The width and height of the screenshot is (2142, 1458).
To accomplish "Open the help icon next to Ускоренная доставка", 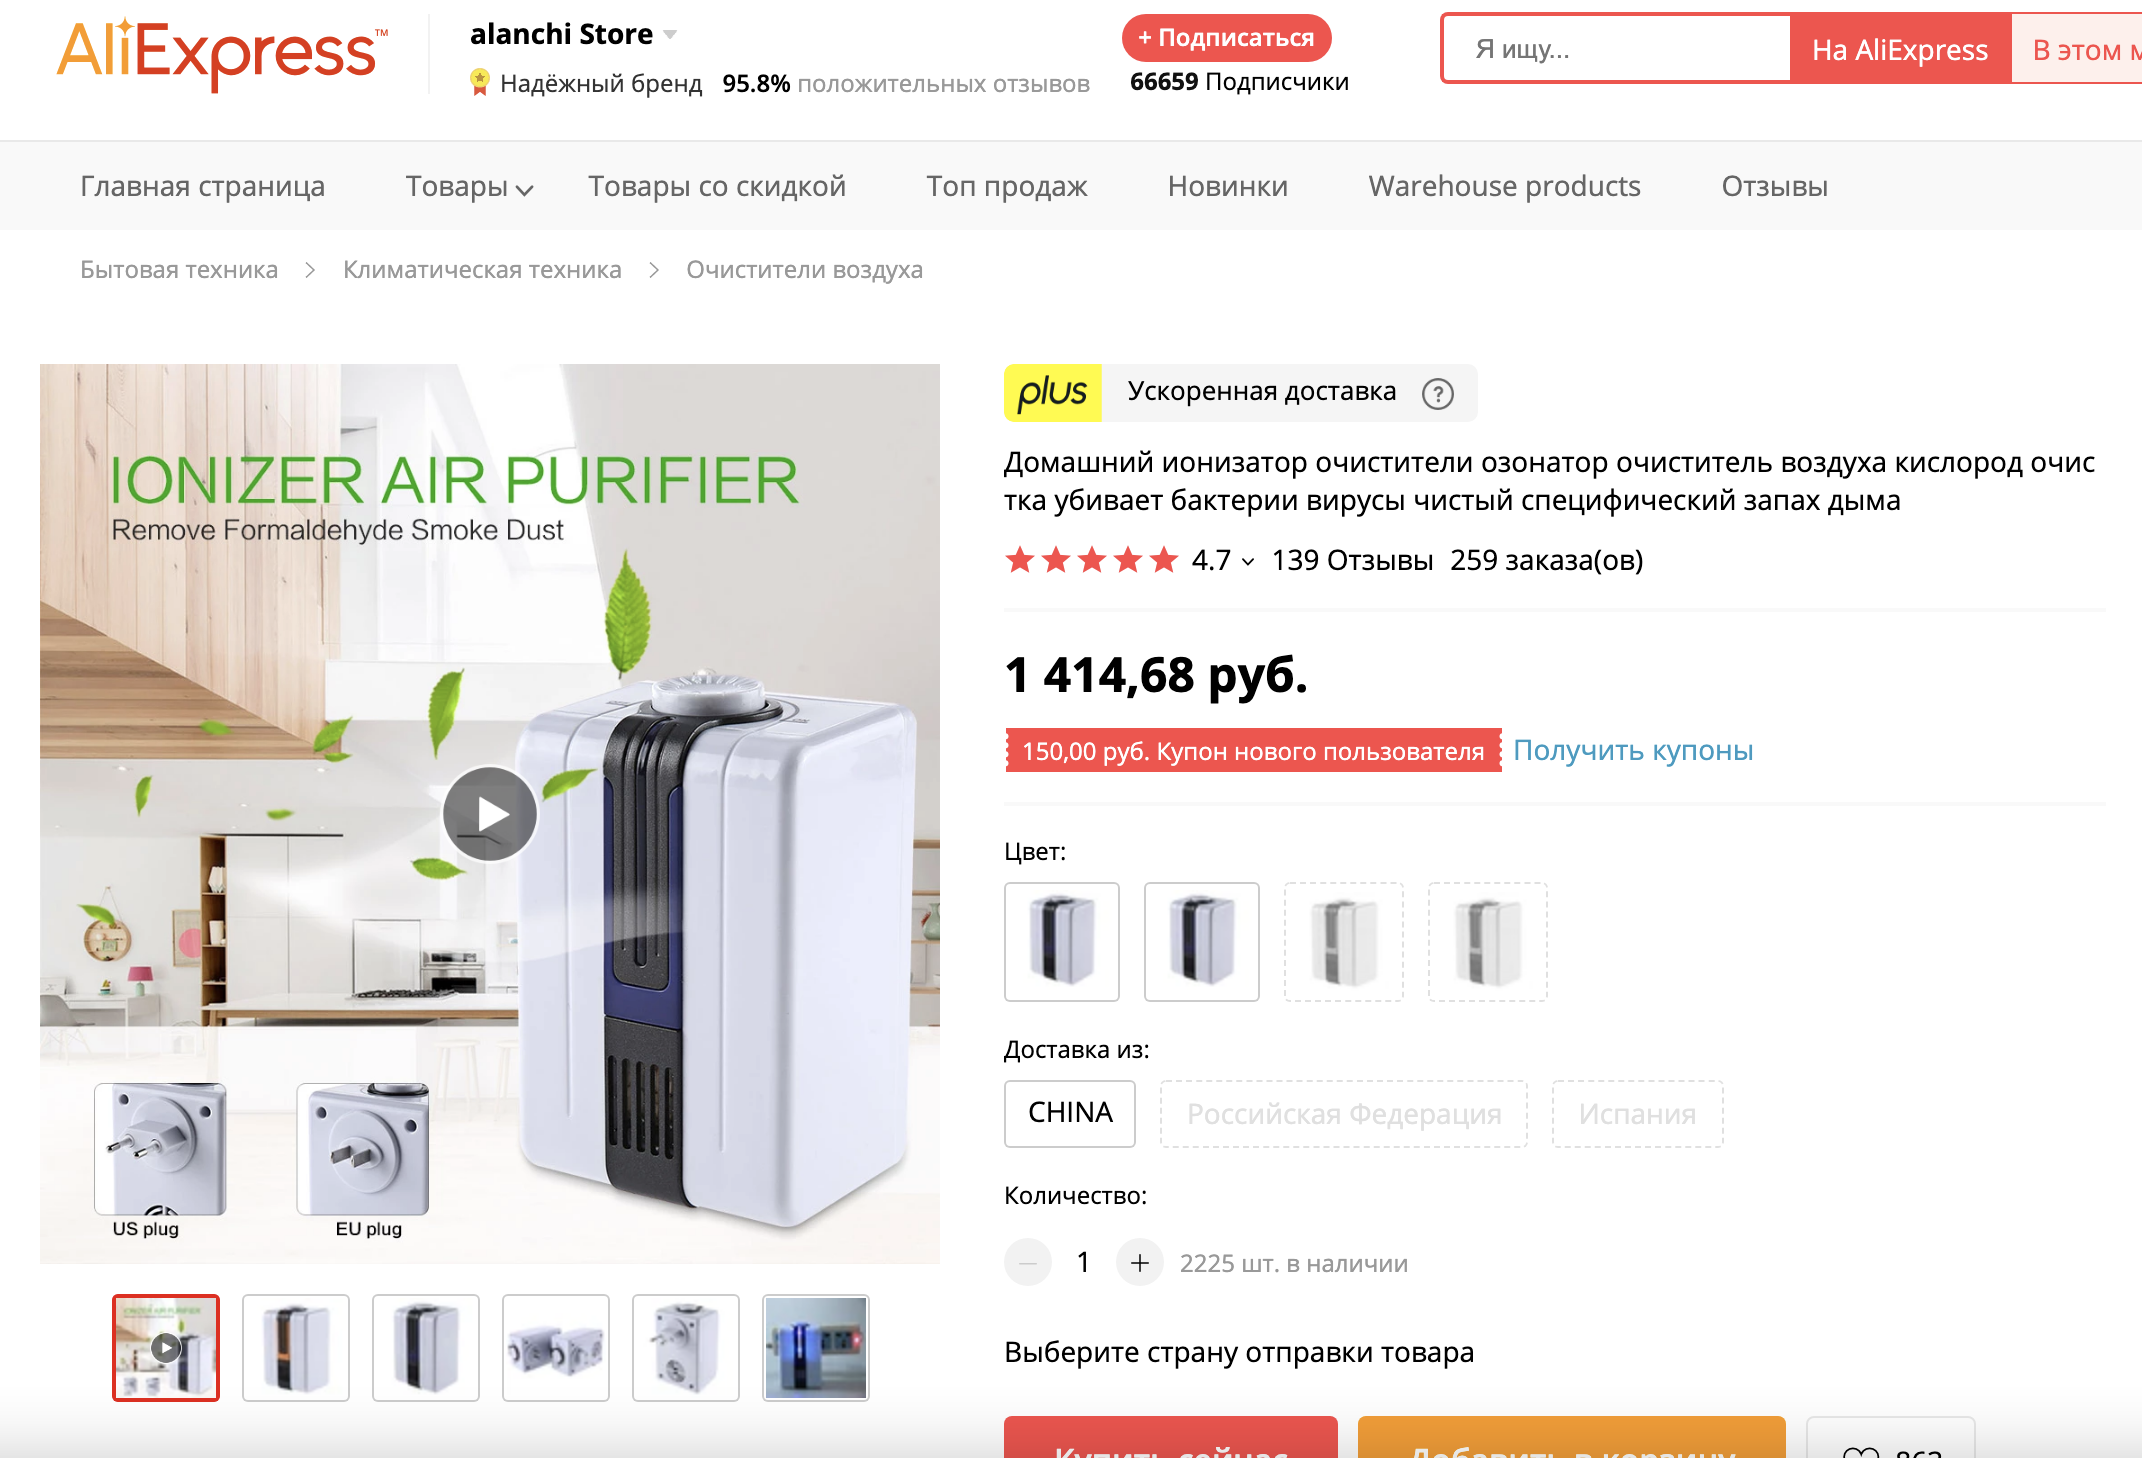I will tap(1438, 394).
